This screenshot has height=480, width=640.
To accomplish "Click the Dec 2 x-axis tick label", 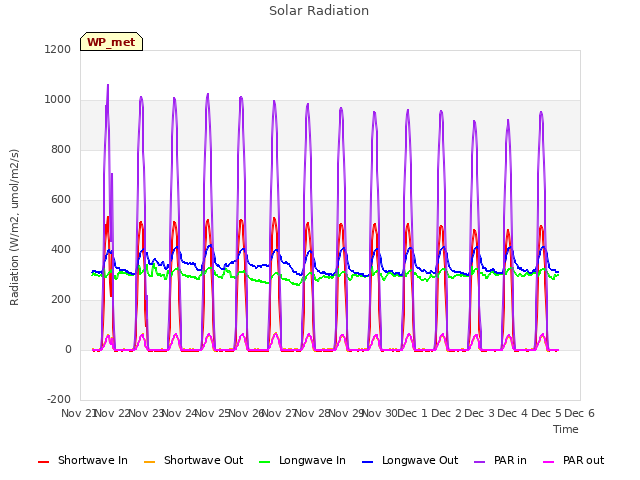I will 446,413.
